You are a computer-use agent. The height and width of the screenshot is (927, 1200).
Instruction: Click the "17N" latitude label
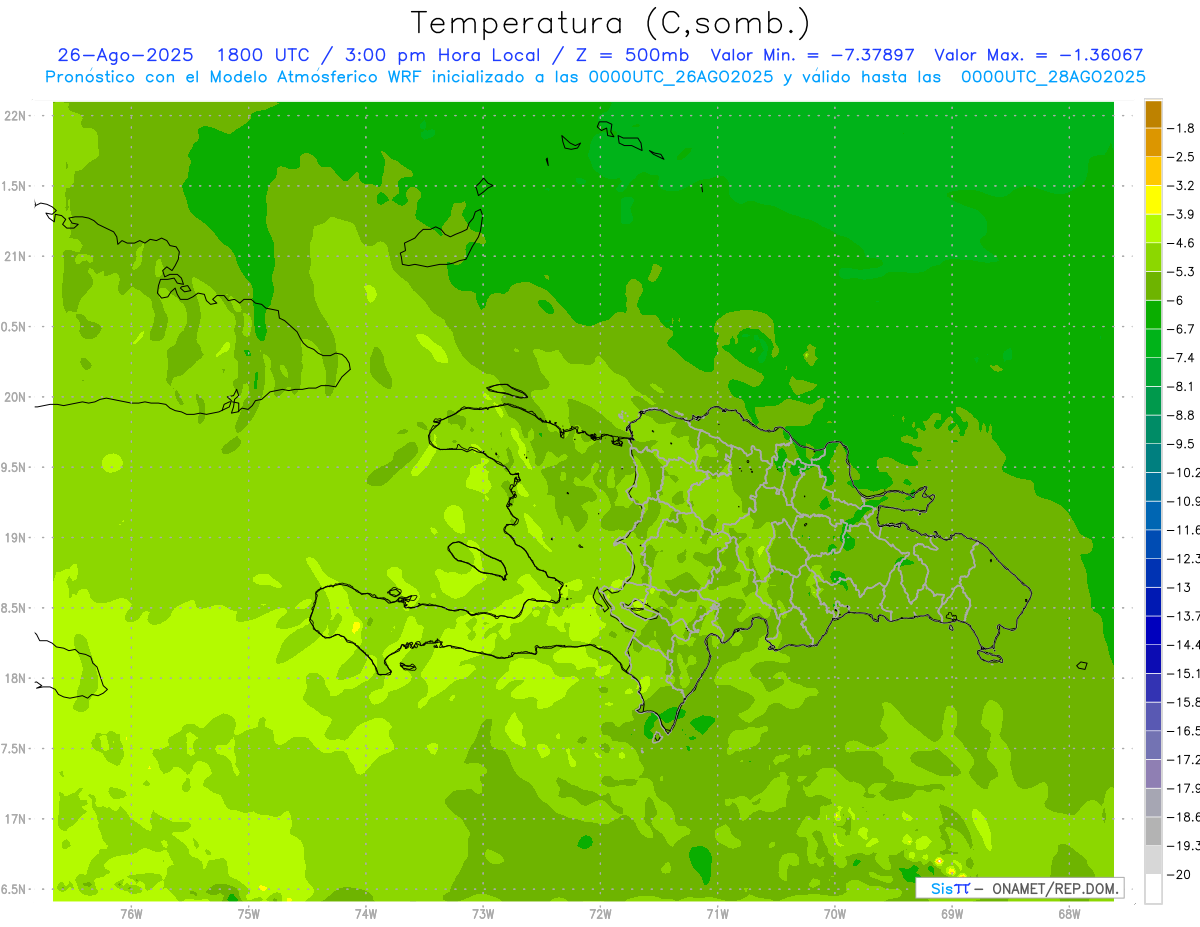[16, 819]
